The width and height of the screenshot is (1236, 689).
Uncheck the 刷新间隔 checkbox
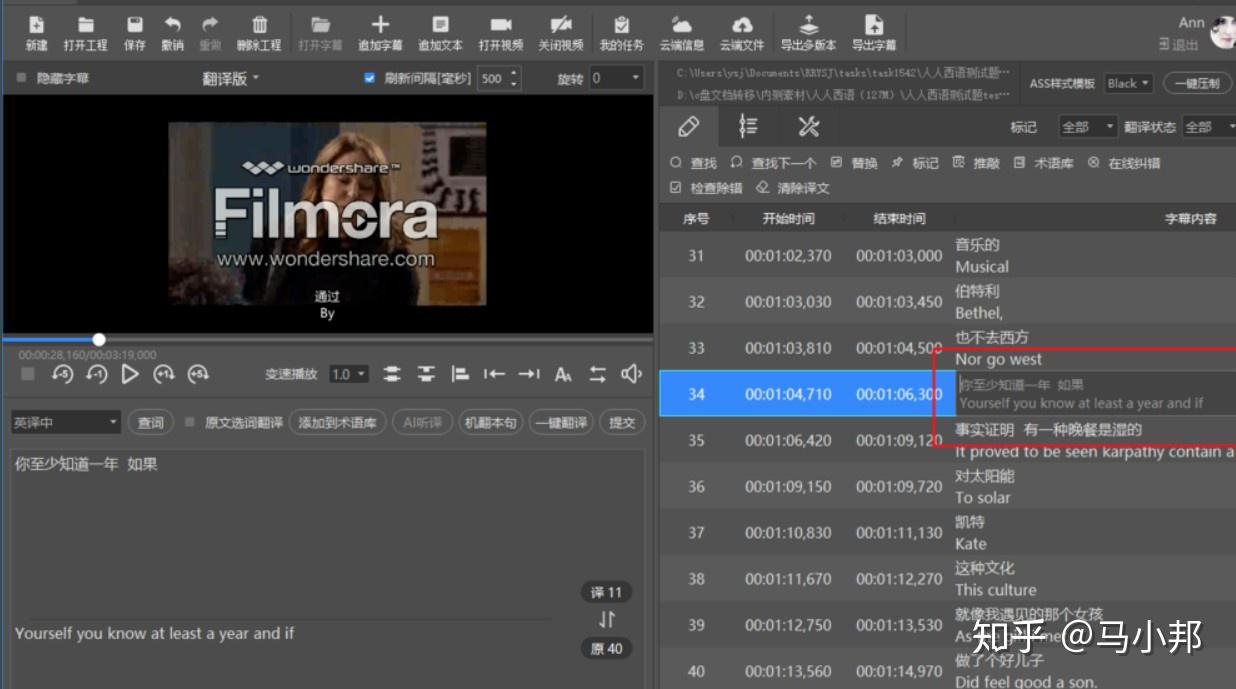click(x=370, y=78)
